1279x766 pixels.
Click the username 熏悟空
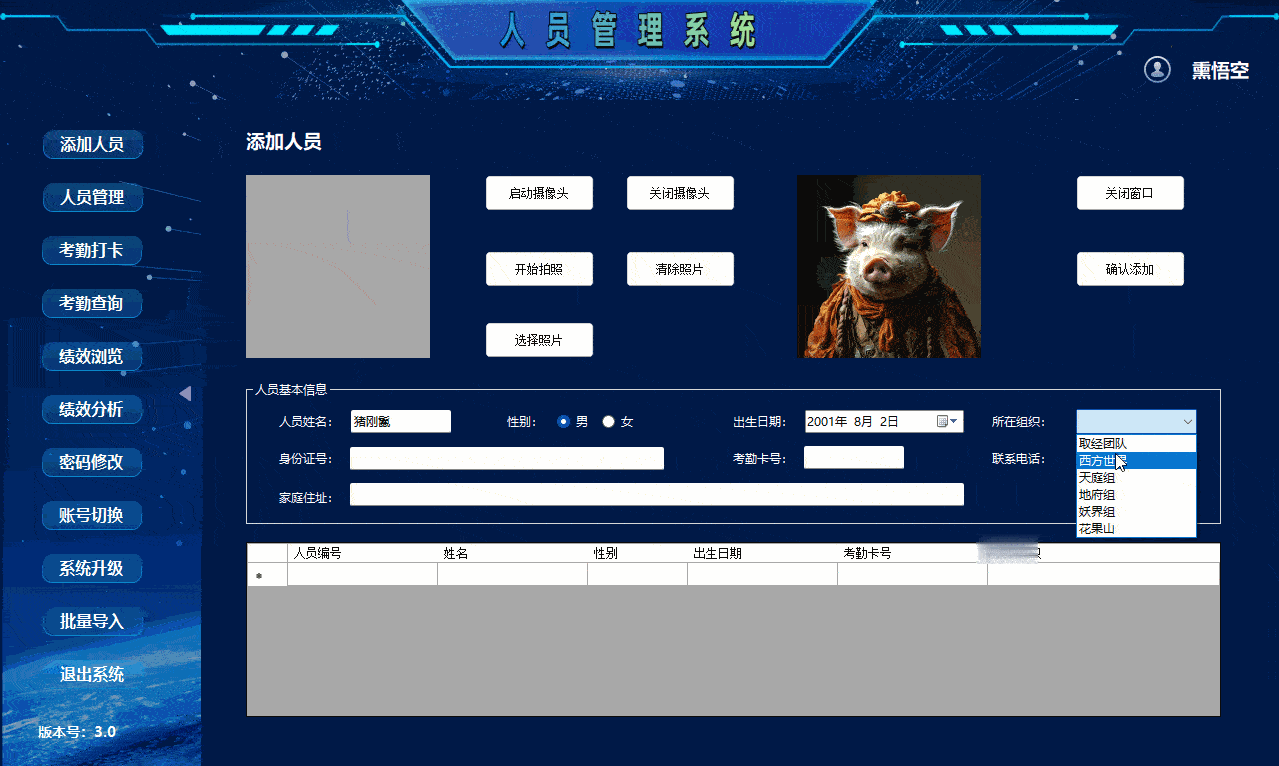(1220, 70)
